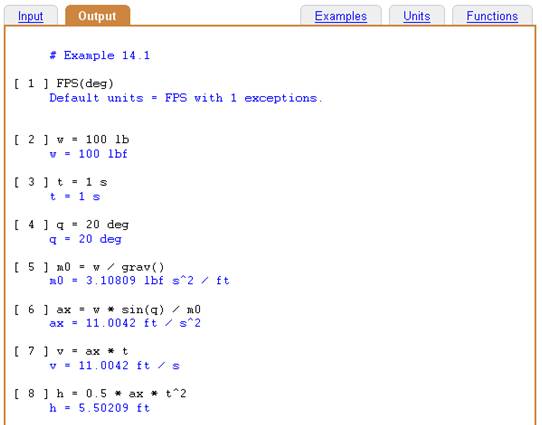The width and height of the screenshot is (542, 425).
Task: Open the Units tab
Action: pos(417,16)
